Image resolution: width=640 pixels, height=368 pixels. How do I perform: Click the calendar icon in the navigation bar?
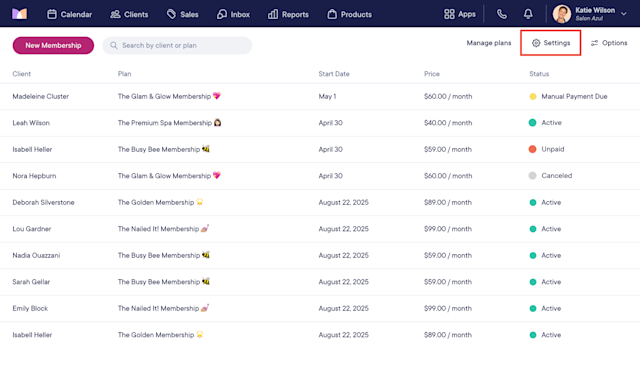[x=52, y=14]
